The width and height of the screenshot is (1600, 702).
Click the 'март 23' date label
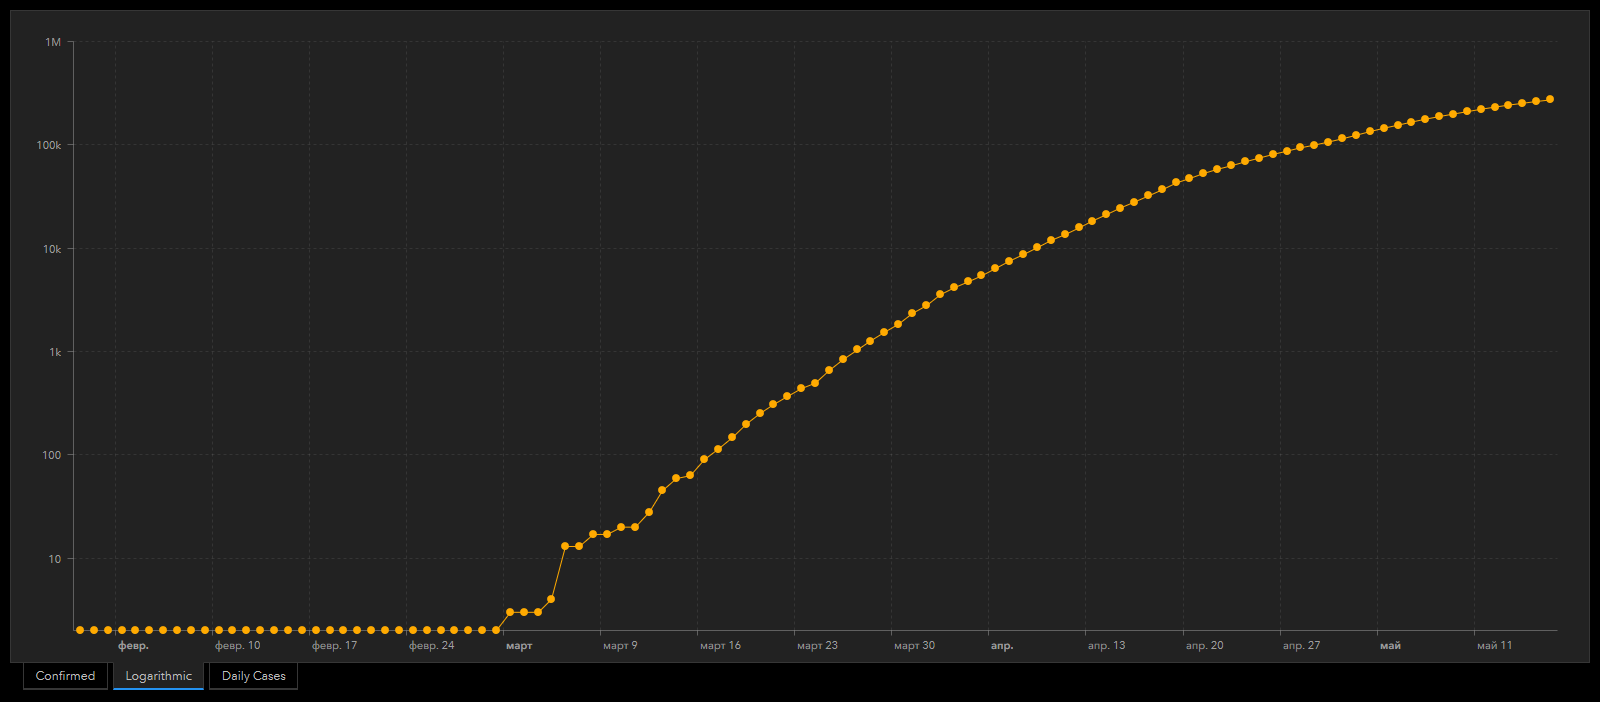coord(818,646)
